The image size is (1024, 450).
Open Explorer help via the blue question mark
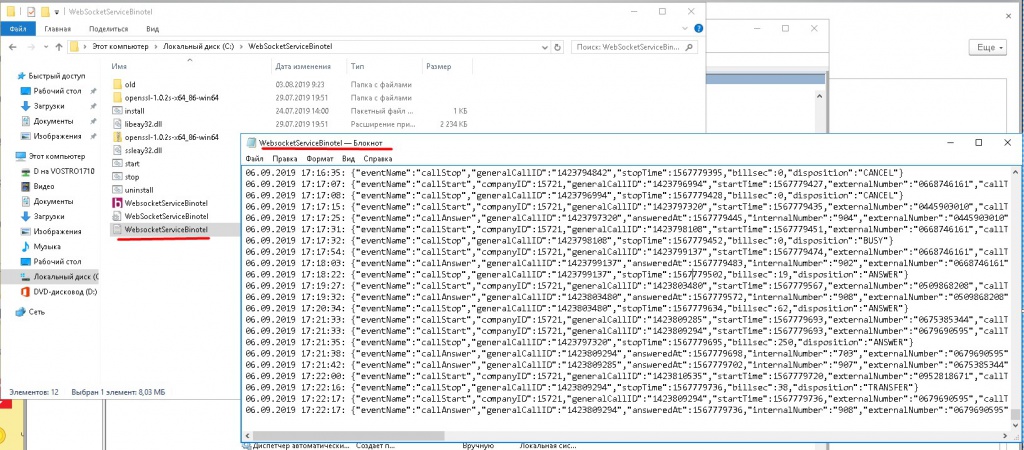(x=698, y=29)
